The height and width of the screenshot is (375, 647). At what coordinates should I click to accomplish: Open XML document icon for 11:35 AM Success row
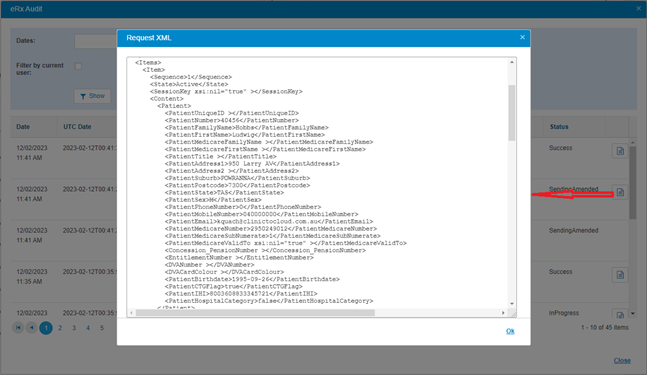click(620, 275)
